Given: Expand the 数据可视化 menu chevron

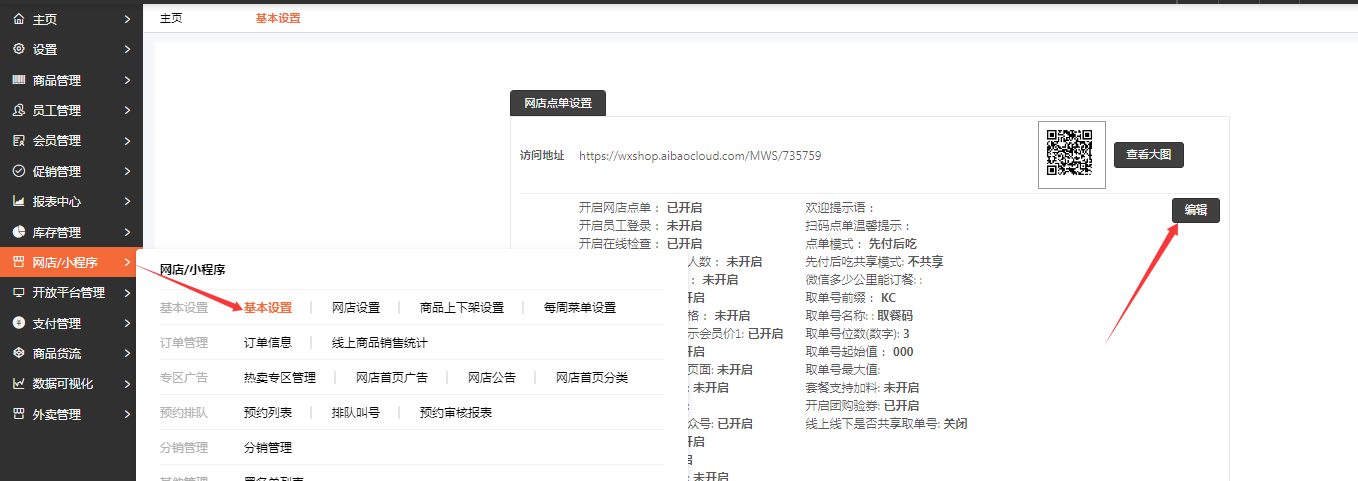Looking at the screenshot, I should 127,384.
